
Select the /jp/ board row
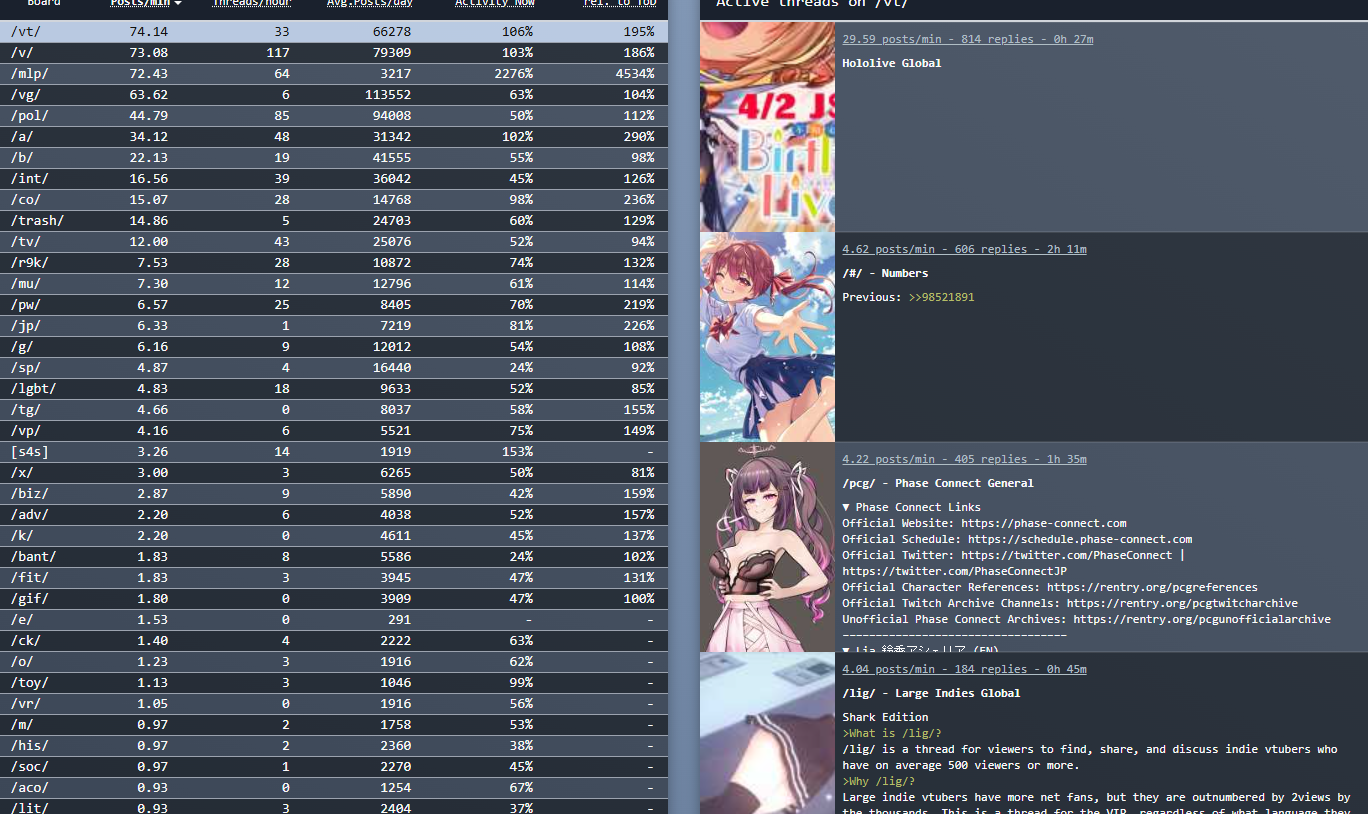coord(334,326)
